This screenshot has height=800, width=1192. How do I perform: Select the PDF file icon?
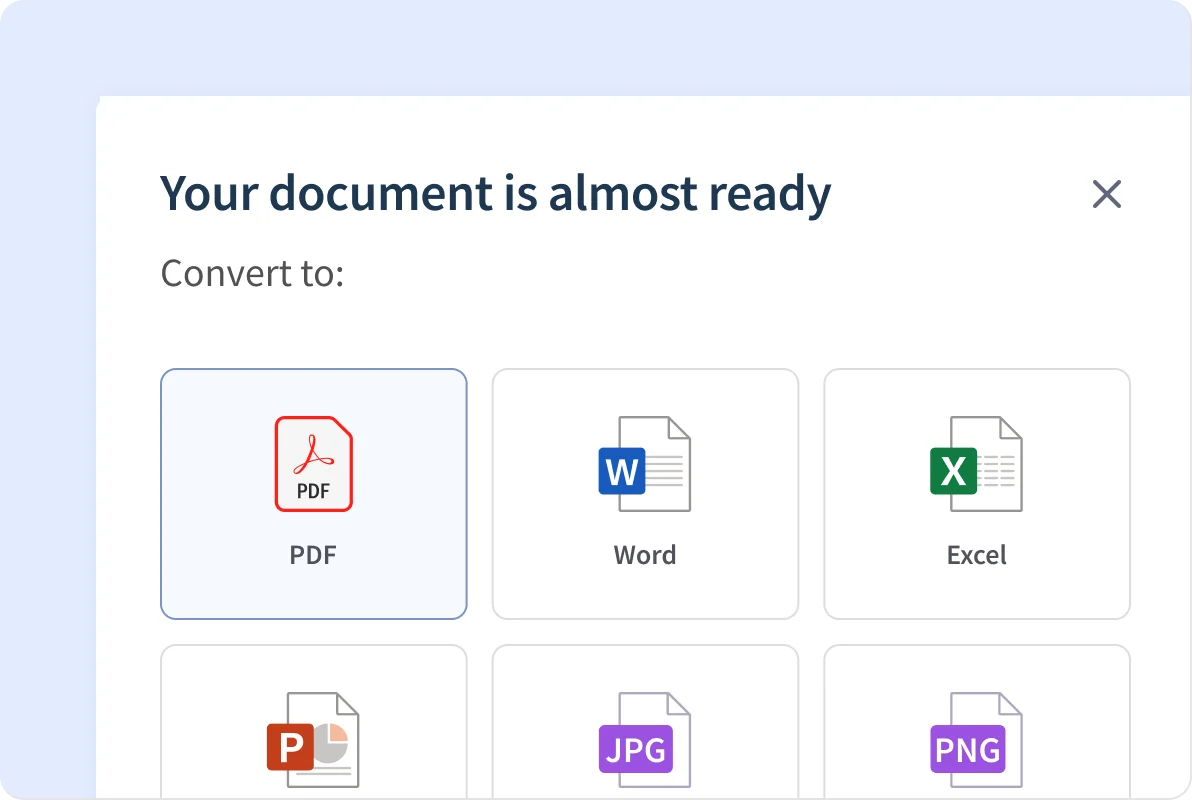tap(313, 462)
